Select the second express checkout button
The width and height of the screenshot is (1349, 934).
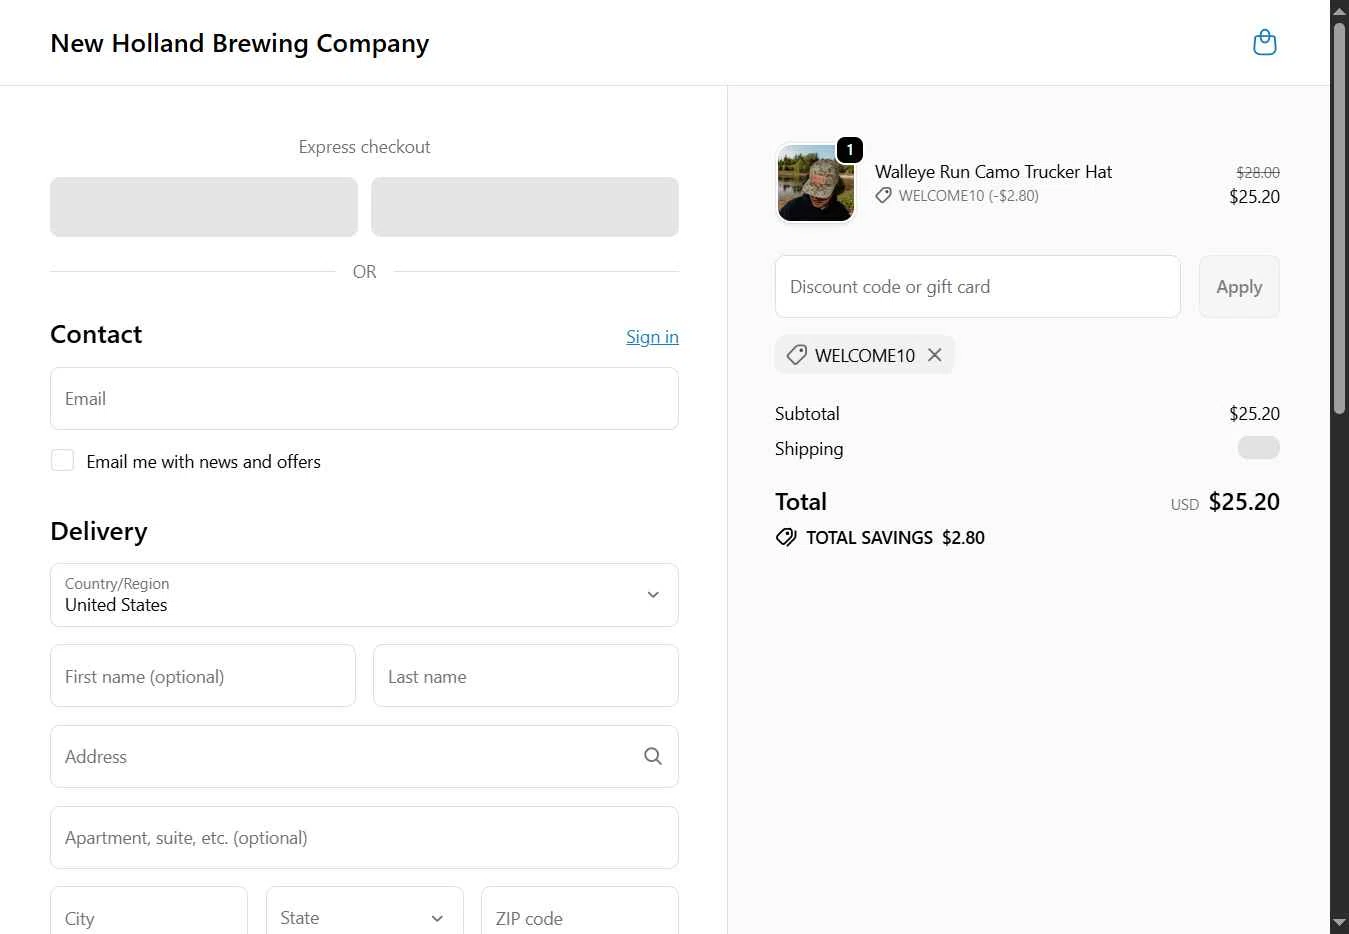click(x=525, y=207)
